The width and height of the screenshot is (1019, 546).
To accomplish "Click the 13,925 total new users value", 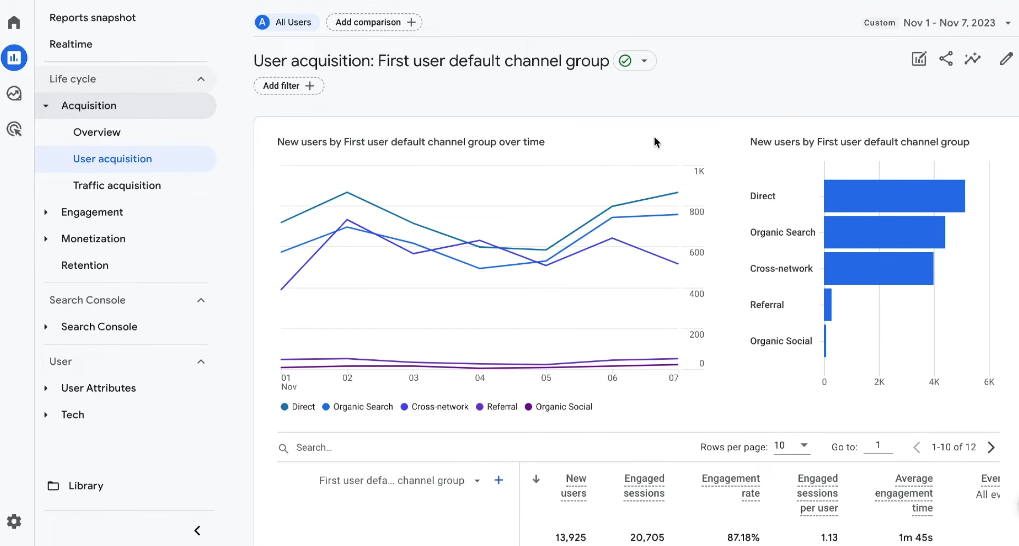I will coord(571,538).
